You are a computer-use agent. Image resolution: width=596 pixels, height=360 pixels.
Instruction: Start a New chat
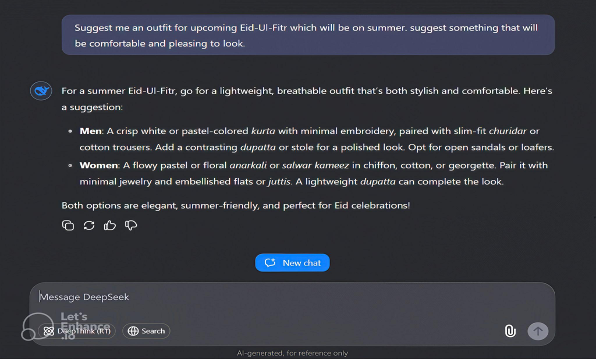[x=292, y=263]
